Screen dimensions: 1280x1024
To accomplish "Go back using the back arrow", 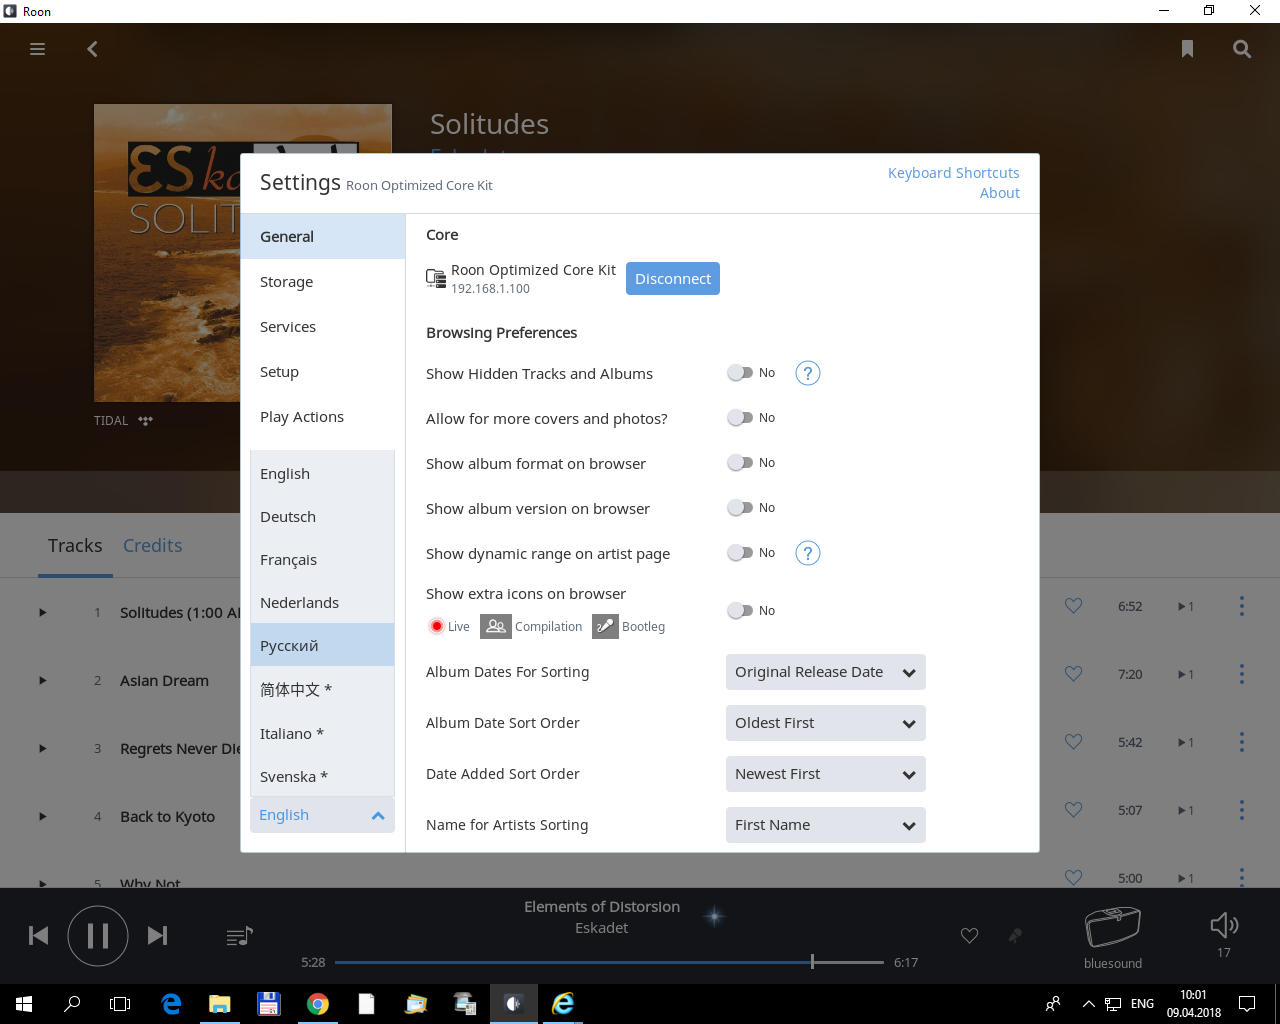I will [92, 49].
